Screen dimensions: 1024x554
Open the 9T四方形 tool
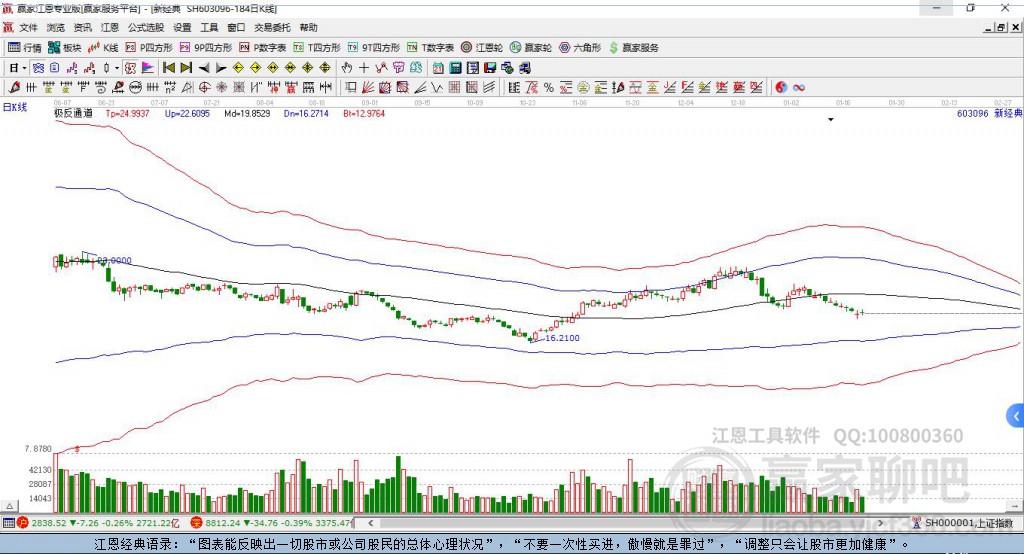374,48
